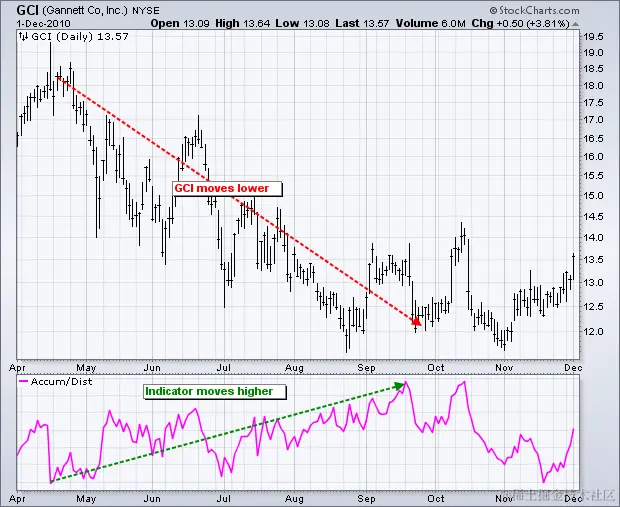Image resolution: width=620 pixels, height=507 pixels.
Task: Click the 'Indicator moves higher' annotation box
Action: (x=215, y=392)
